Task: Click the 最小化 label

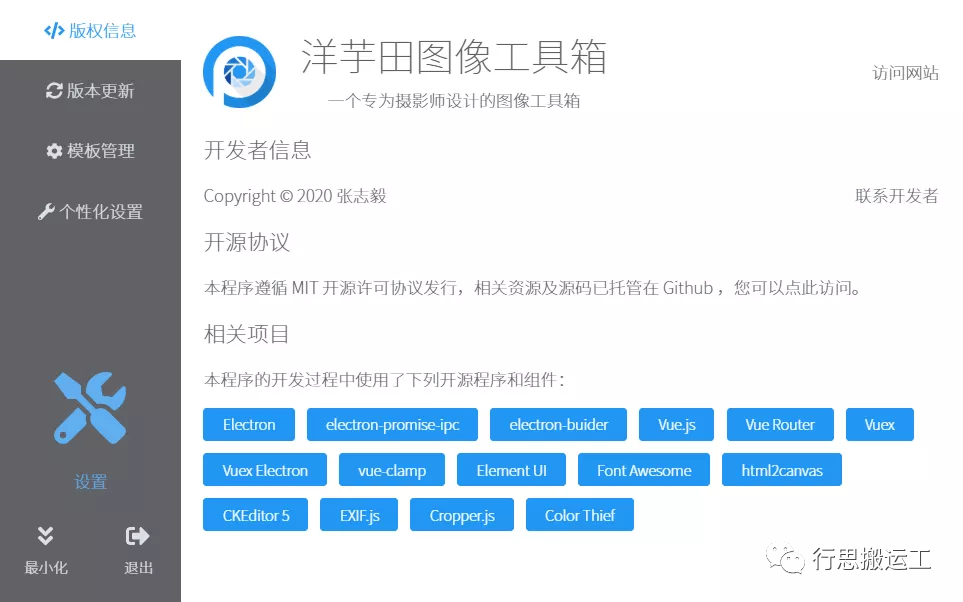Action: pos(45,568)
